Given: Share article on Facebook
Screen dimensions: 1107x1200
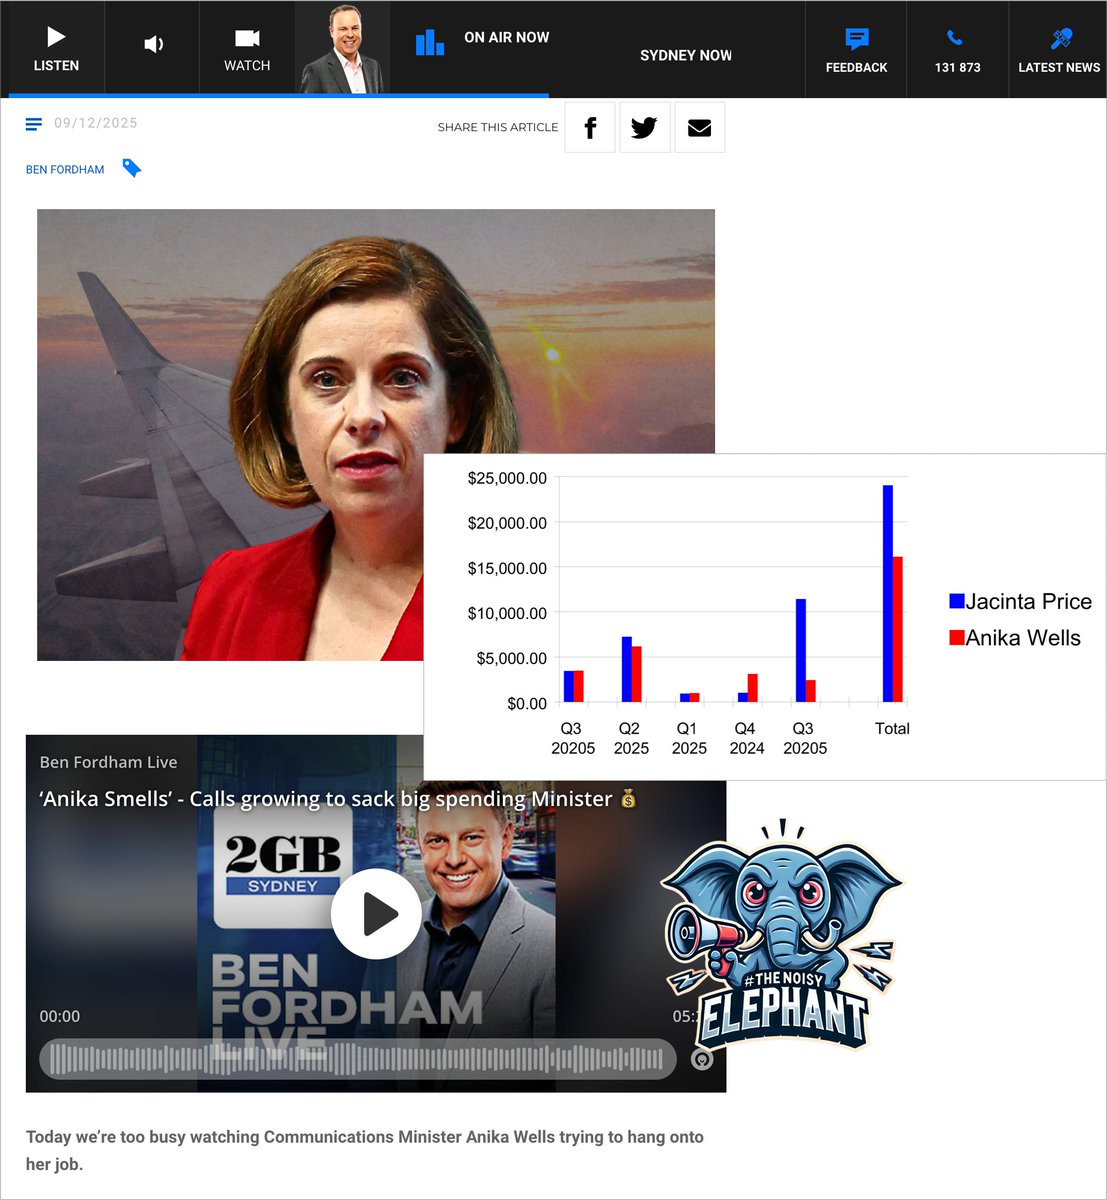Looking at the screenshot, I should (590, 127).
